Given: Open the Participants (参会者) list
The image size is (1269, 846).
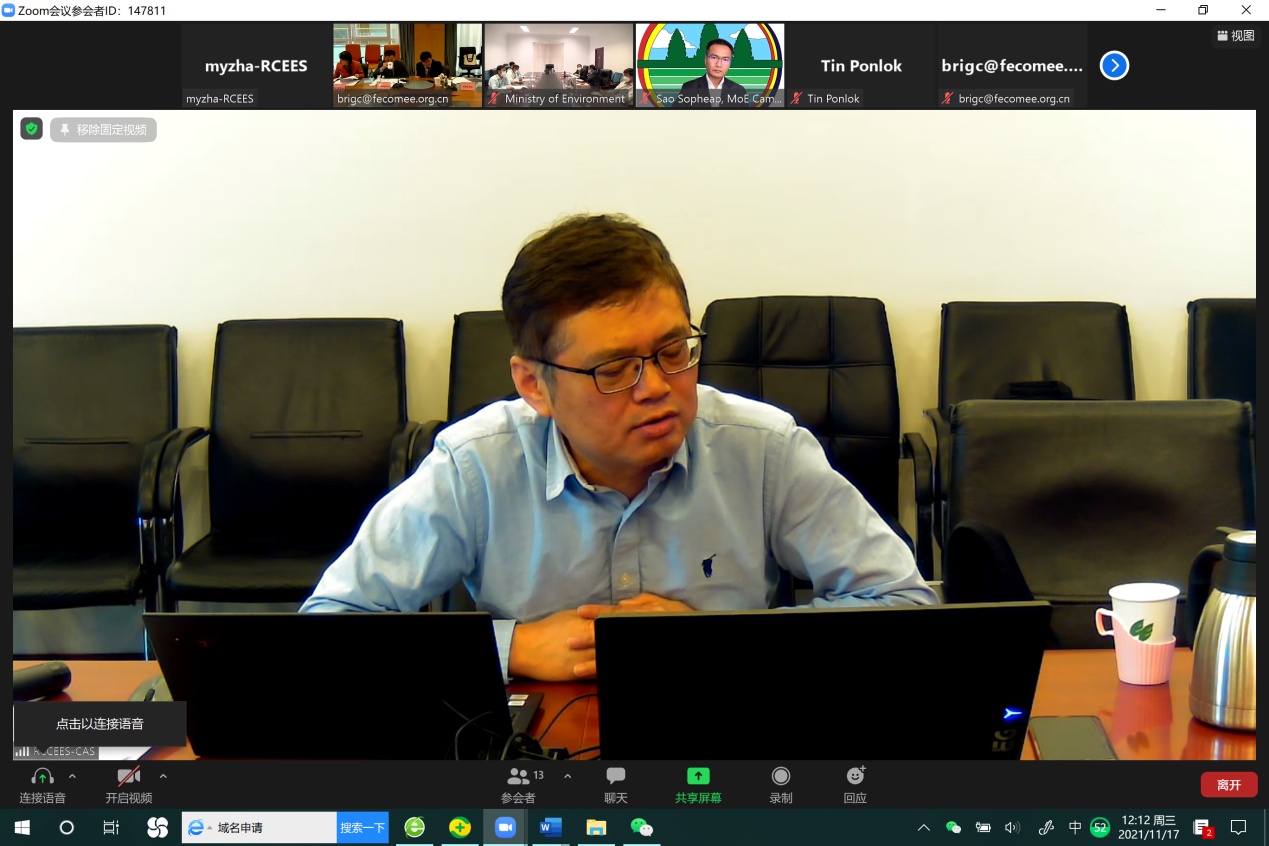Looking at the screenshot, I should (518, 785).
